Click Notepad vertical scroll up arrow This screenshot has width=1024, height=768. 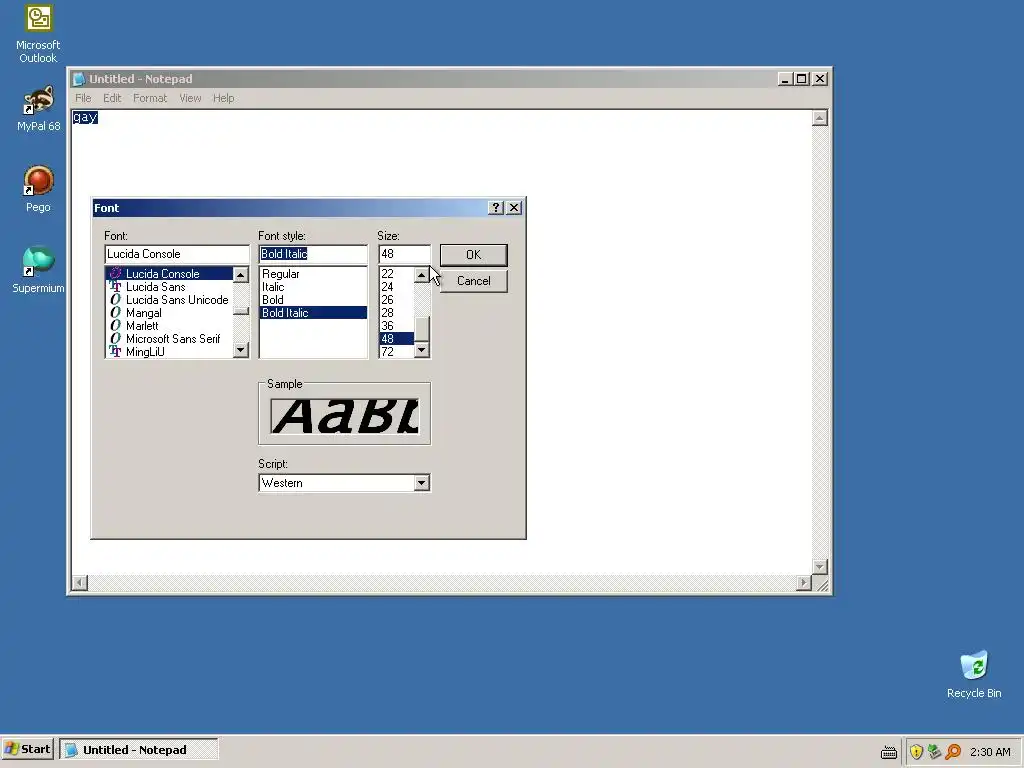click(820, 118)
